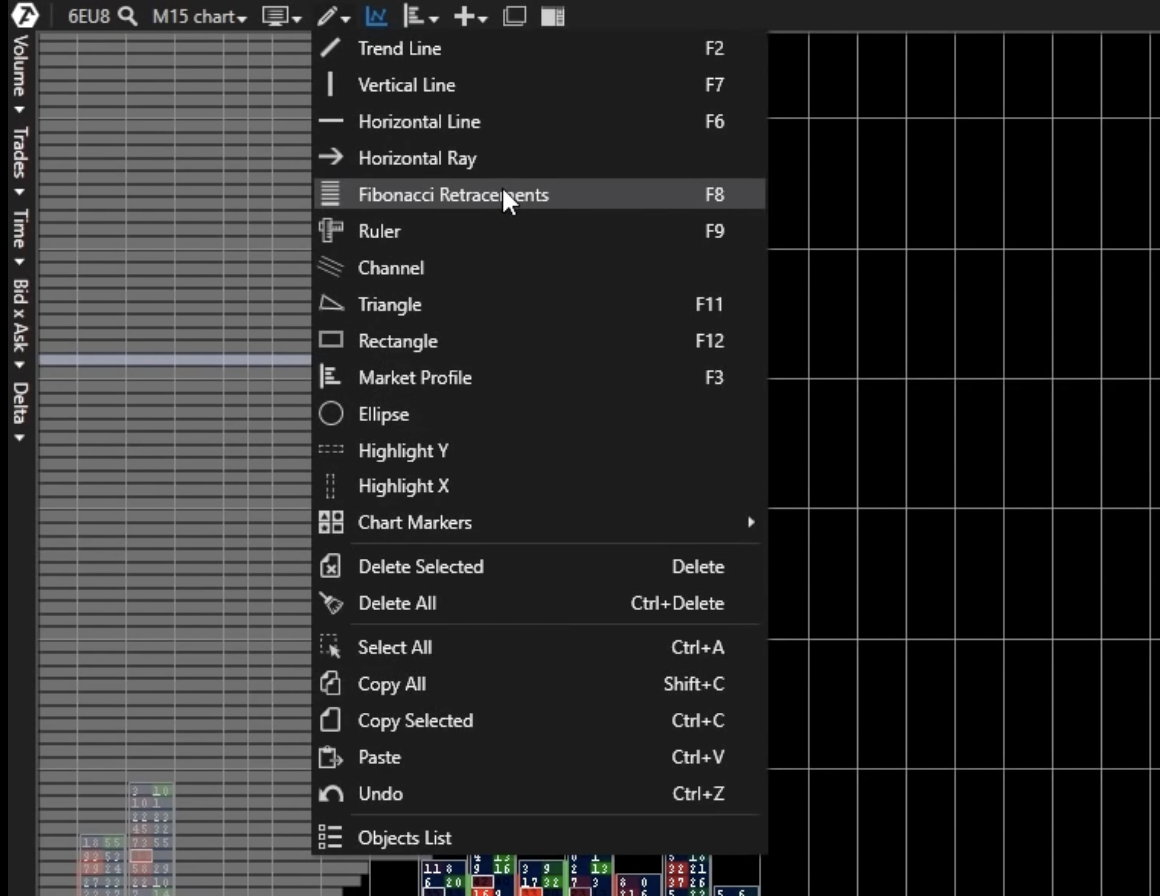Choose Vertical Line from the drawing menu

539,85
